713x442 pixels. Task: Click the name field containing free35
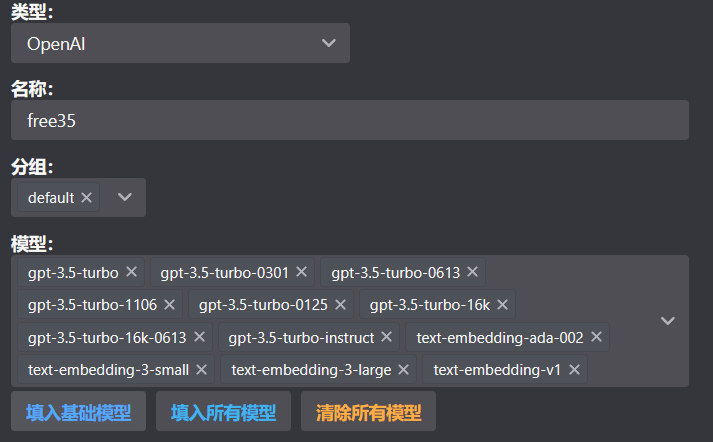click(350, 120)
